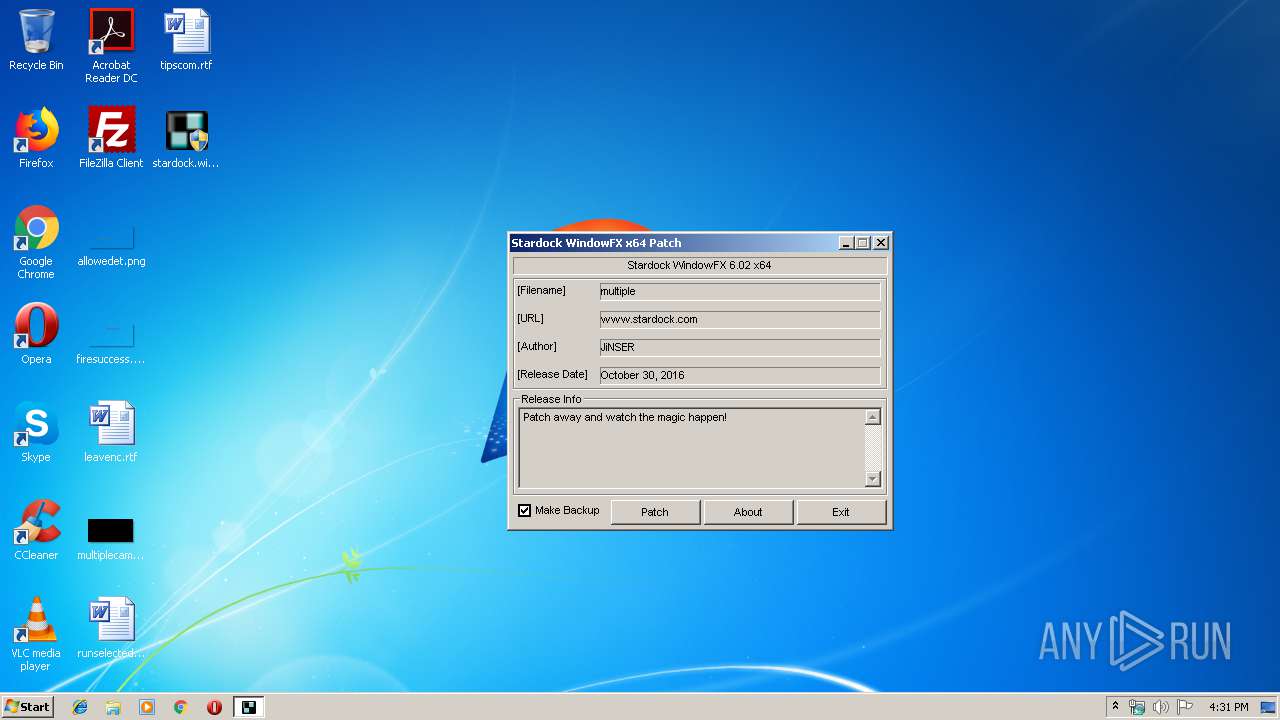The height and width of the screenshot is (720, 1280).
Task: Open the Start menu
Action: pos(28,707)
